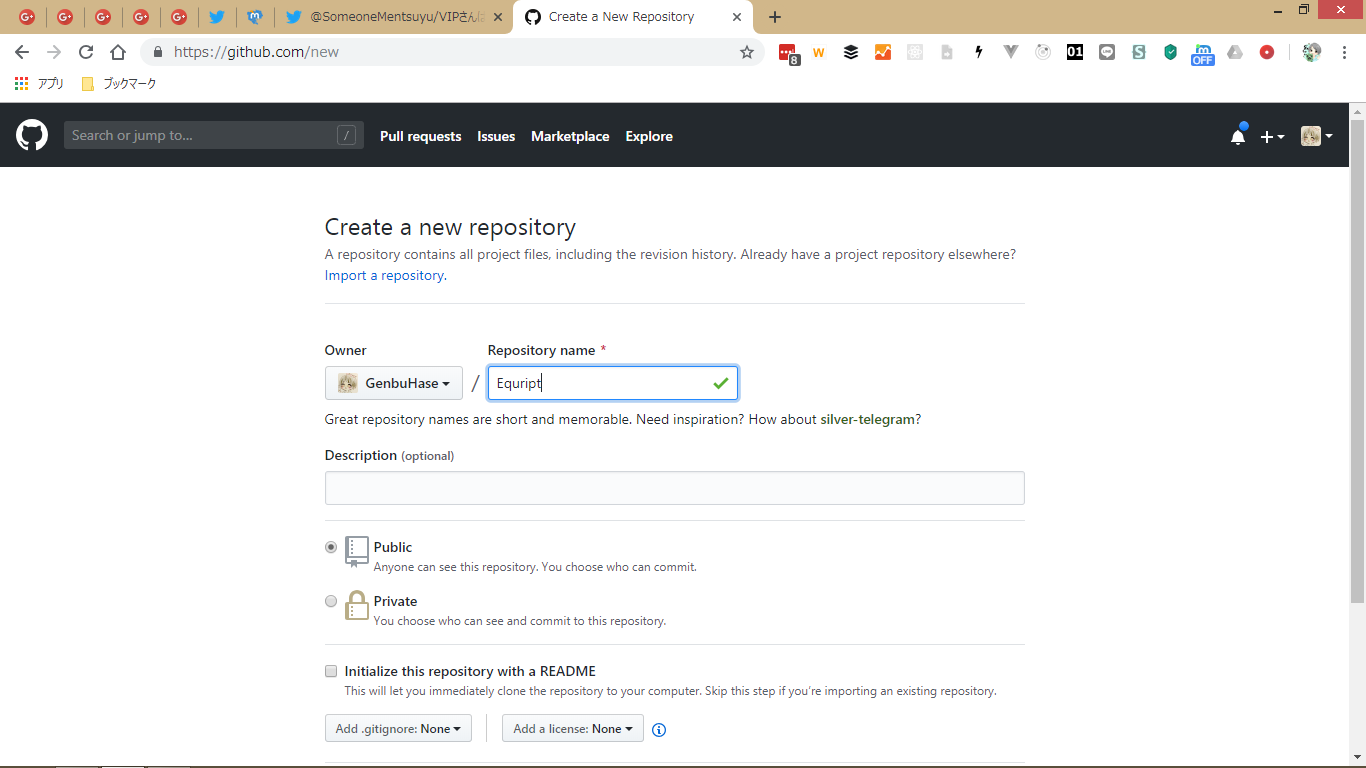Click the browser home button
Image resolution: width=1366 pixels, height=768 pixels.
click(x=118, y=52)
